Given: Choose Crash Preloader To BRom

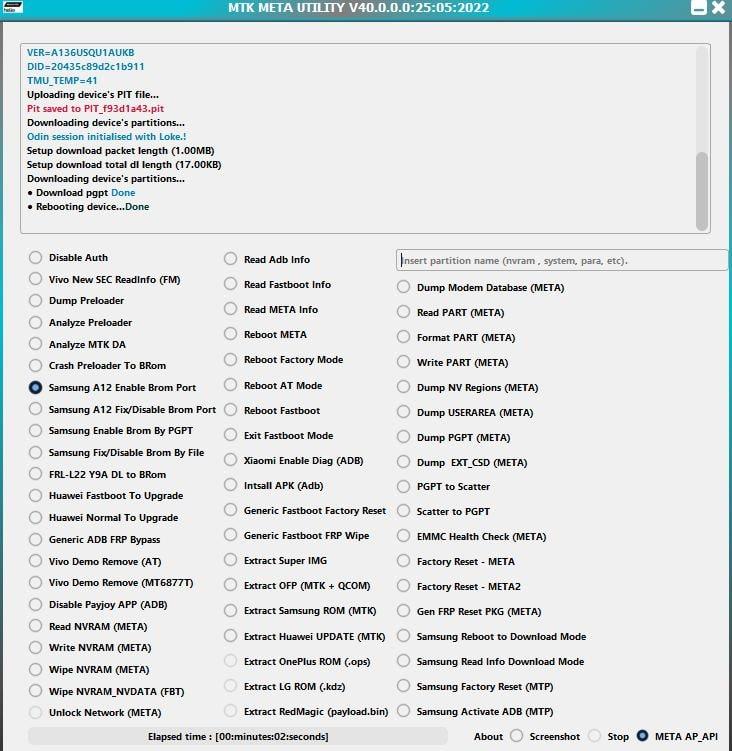Looking at the screenshot, I should tap(35, 365).
